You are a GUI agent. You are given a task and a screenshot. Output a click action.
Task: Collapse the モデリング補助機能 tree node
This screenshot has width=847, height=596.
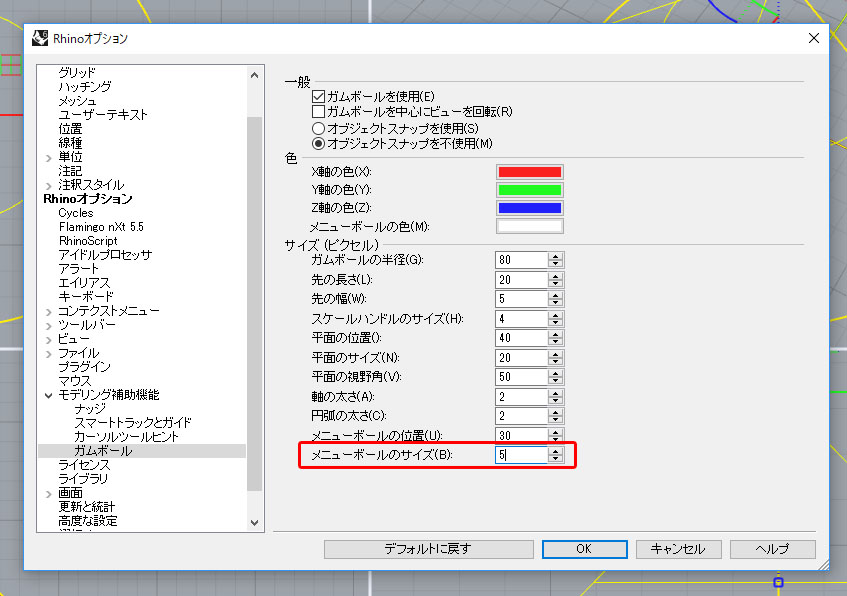click(x=49, y=396)
